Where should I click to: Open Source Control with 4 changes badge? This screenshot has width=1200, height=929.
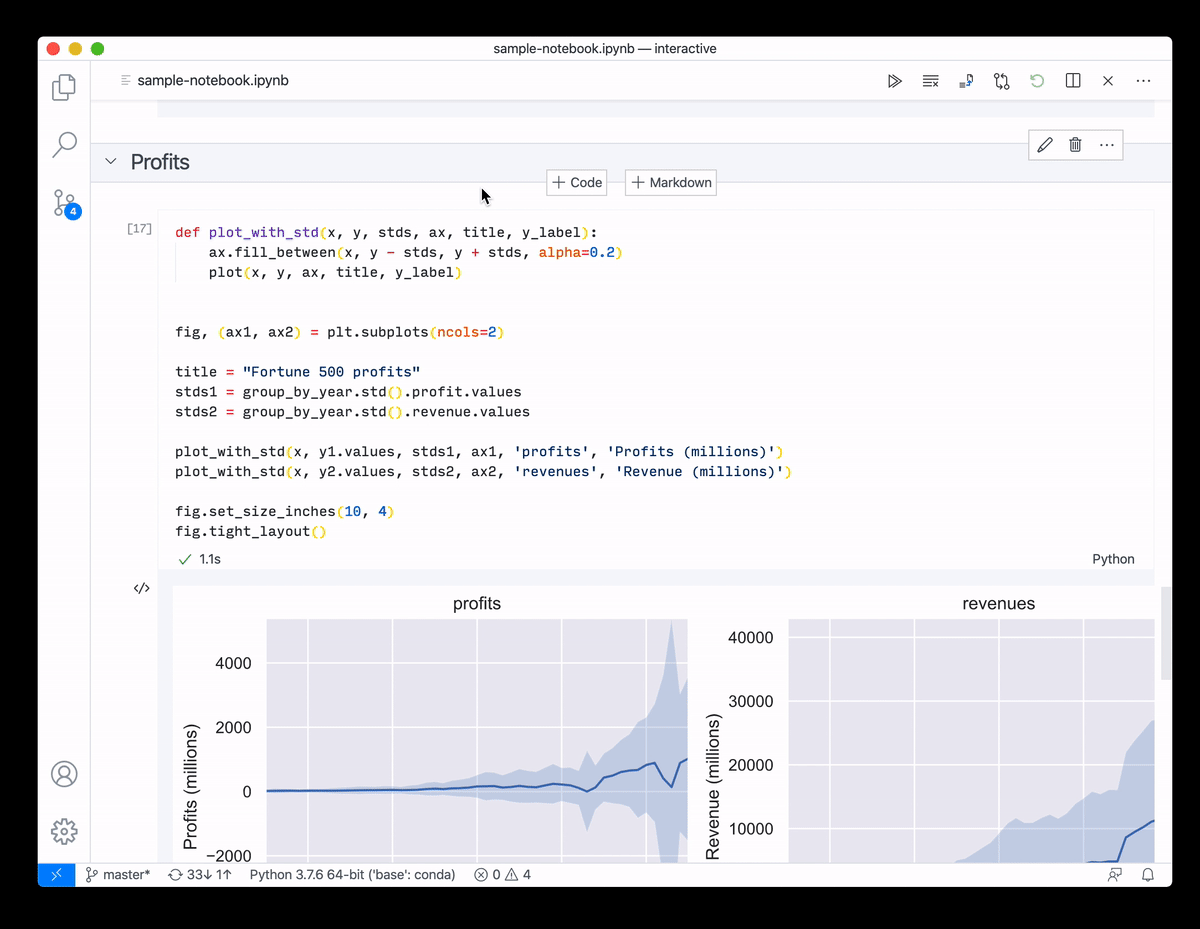(64, 203)
